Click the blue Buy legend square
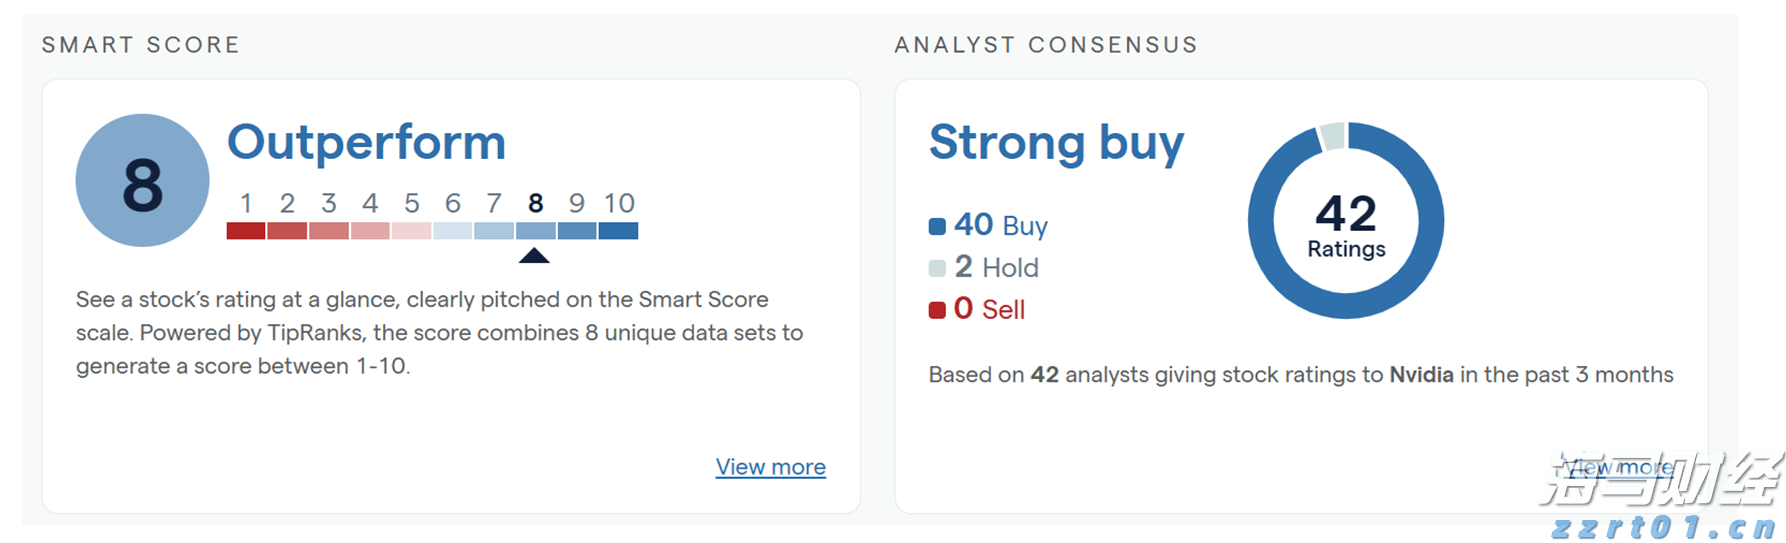The image size is (1786, 543). [x=937, y=226]
